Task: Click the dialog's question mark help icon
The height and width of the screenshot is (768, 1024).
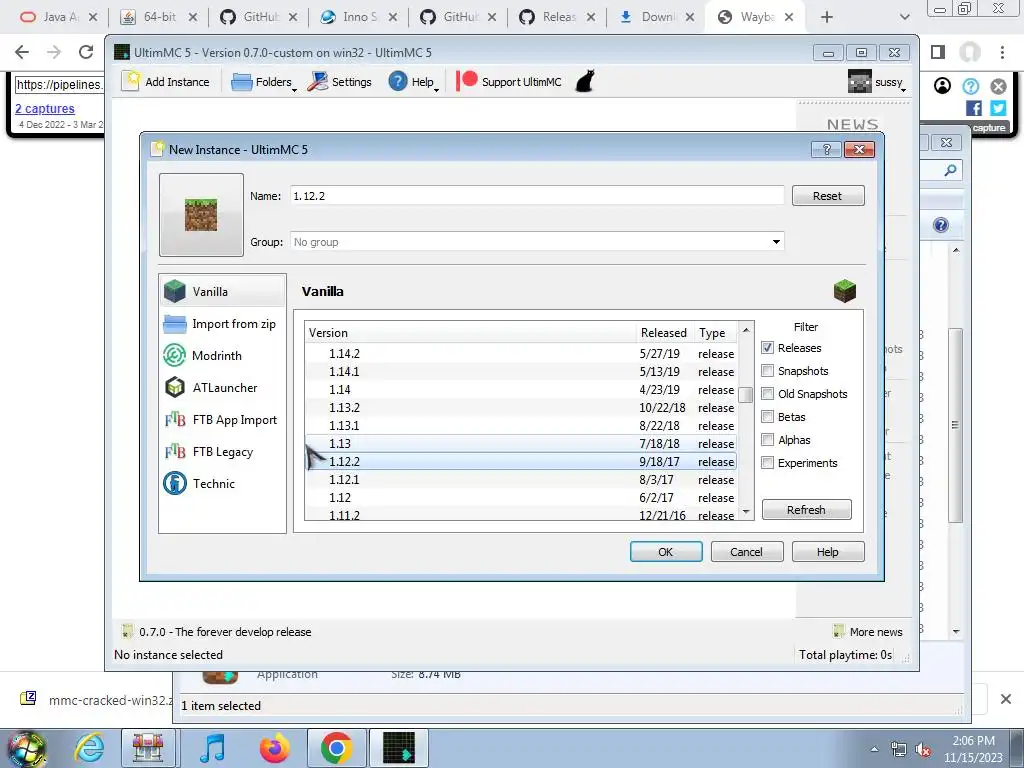Action: click(x=826, y=150)
